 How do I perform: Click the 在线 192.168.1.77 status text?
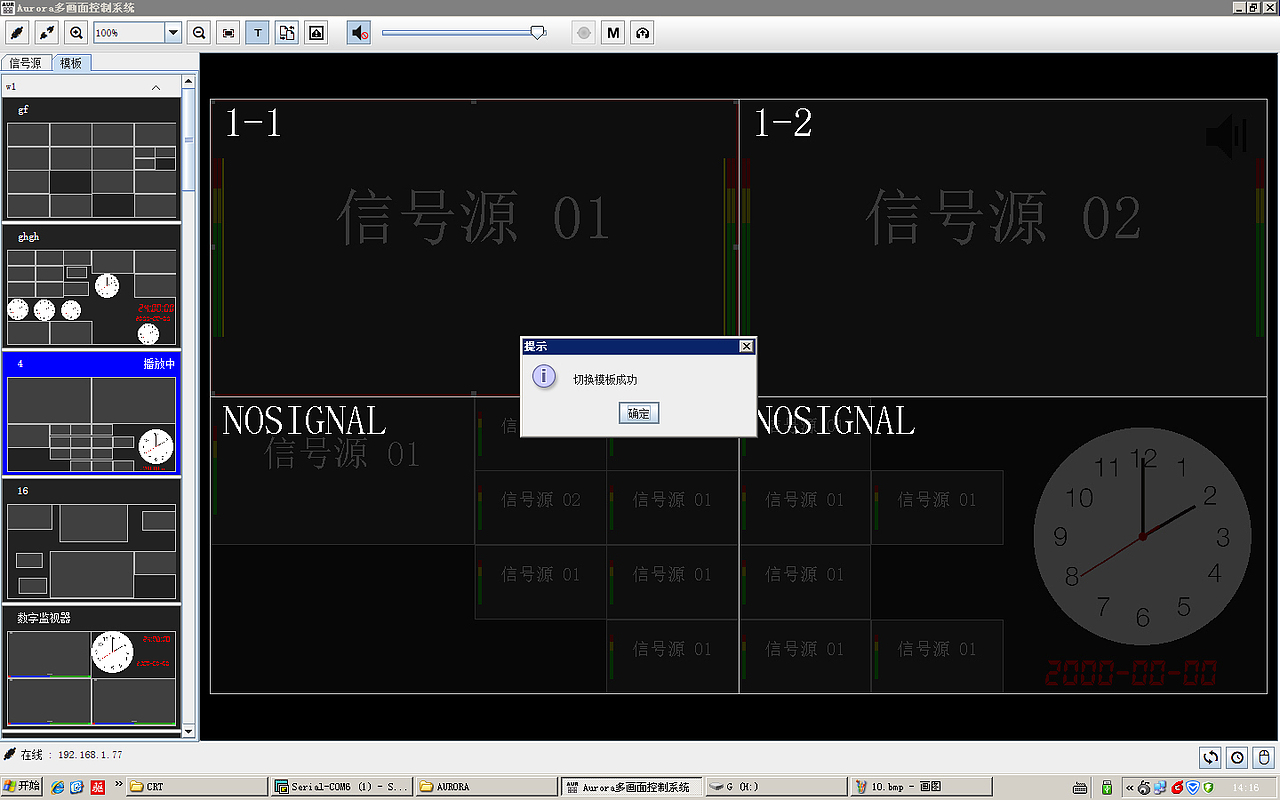pos(71,755)
